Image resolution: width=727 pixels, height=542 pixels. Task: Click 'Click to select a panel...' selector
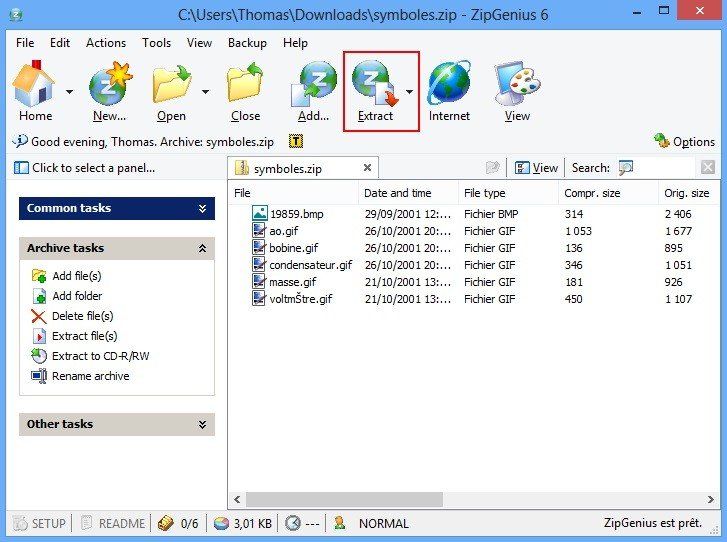tap(84, 168)
